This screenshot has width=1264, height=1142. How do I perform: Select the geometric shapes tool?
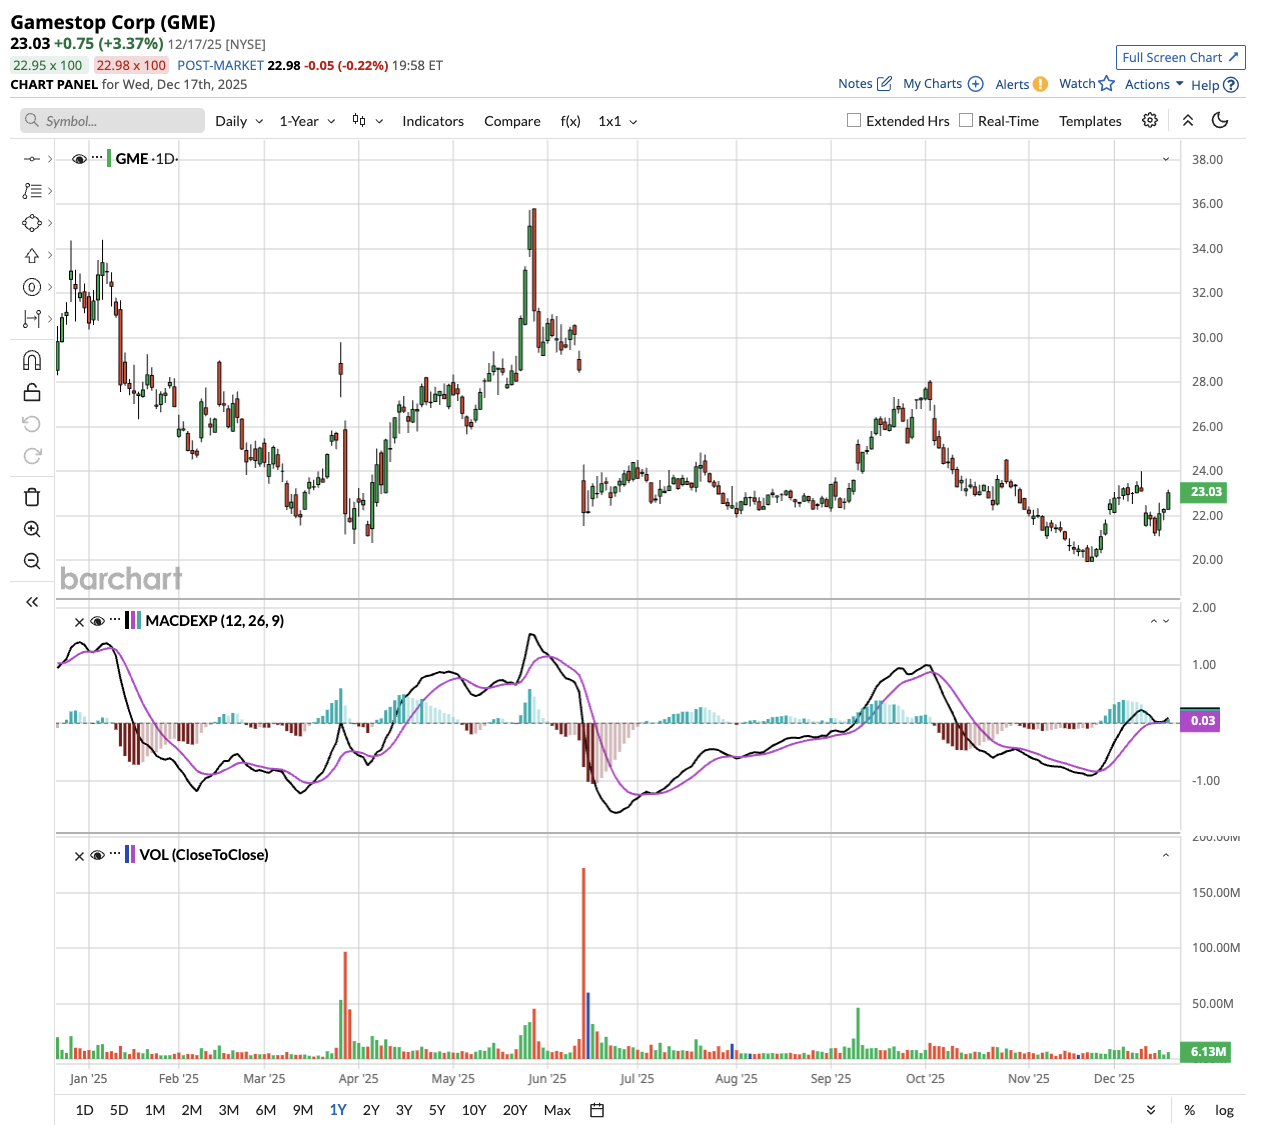click(x=32, y=223)
